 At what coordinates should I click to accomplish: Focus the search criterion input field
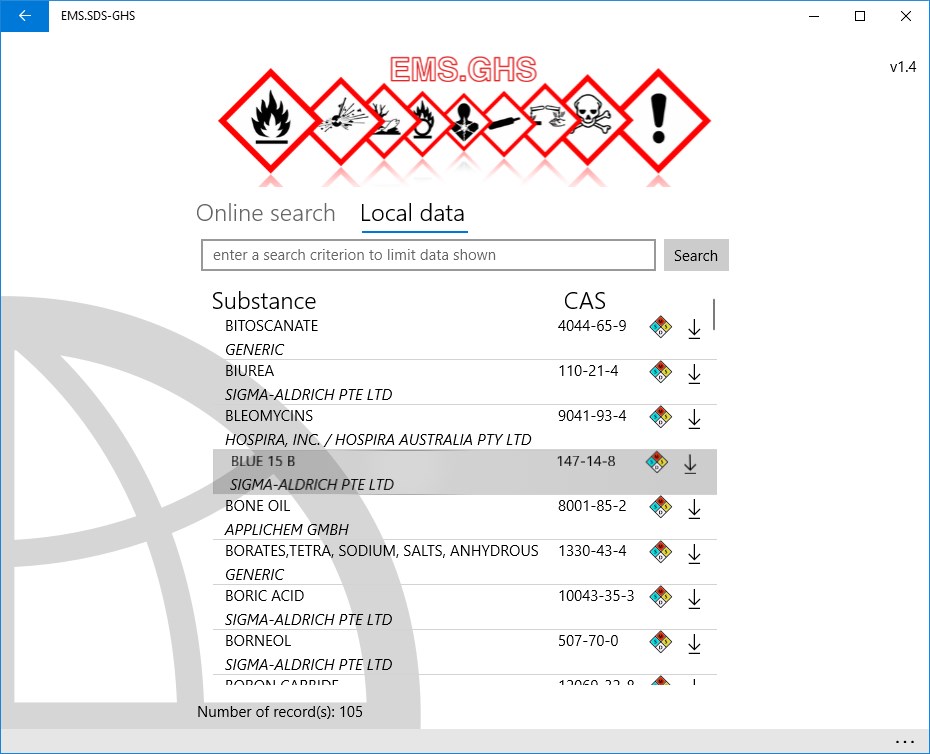pos(428,255)
